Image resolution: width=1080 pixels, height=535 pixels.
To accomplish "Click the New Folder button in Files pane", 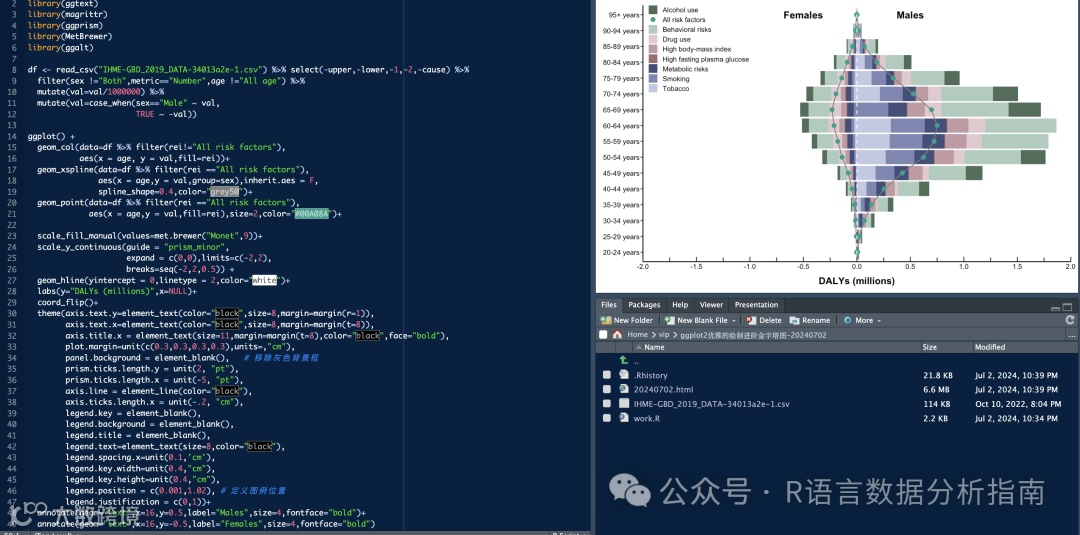I will click(x=627, y=320).
